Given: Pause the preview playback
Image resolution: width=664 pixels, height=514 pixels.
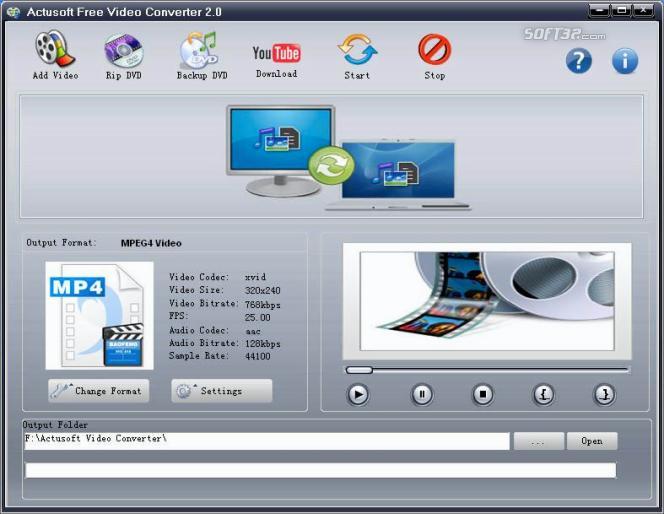Looking at the screenshot, I should 422,395.
